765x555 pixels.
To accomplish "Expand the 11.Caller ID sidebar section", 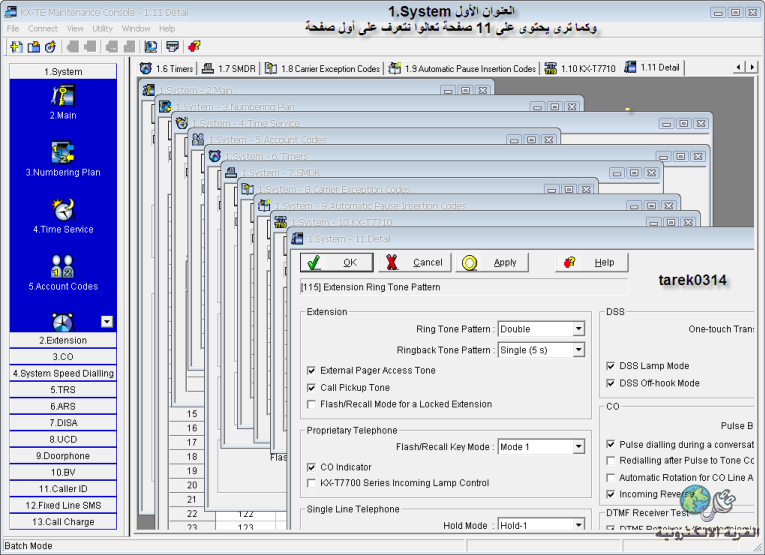I will tap(63, 489).
